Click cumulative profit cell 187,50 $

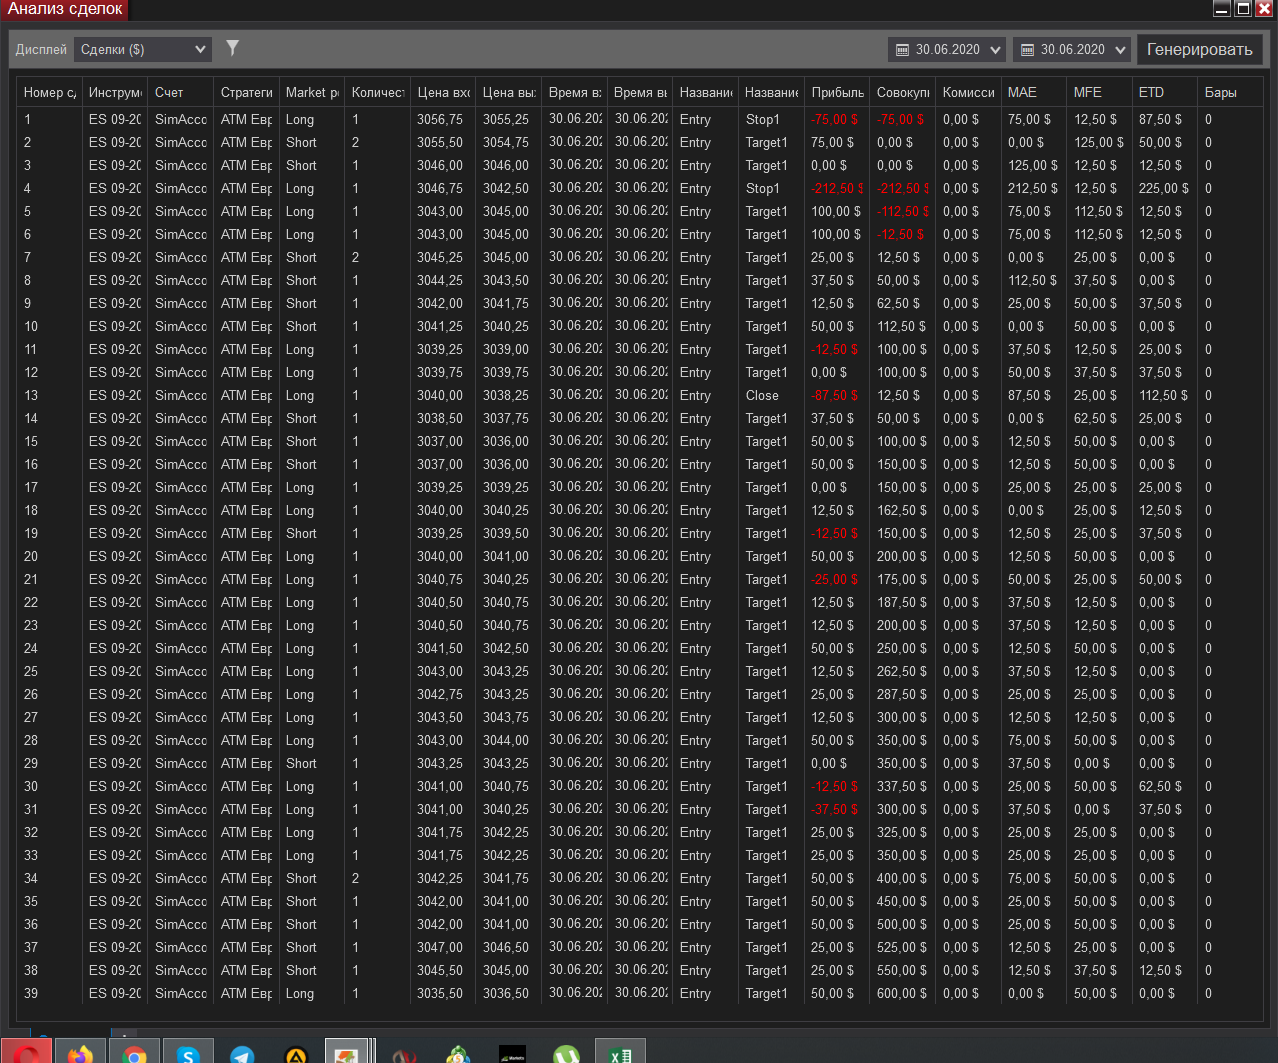click(x=902, y=602)
